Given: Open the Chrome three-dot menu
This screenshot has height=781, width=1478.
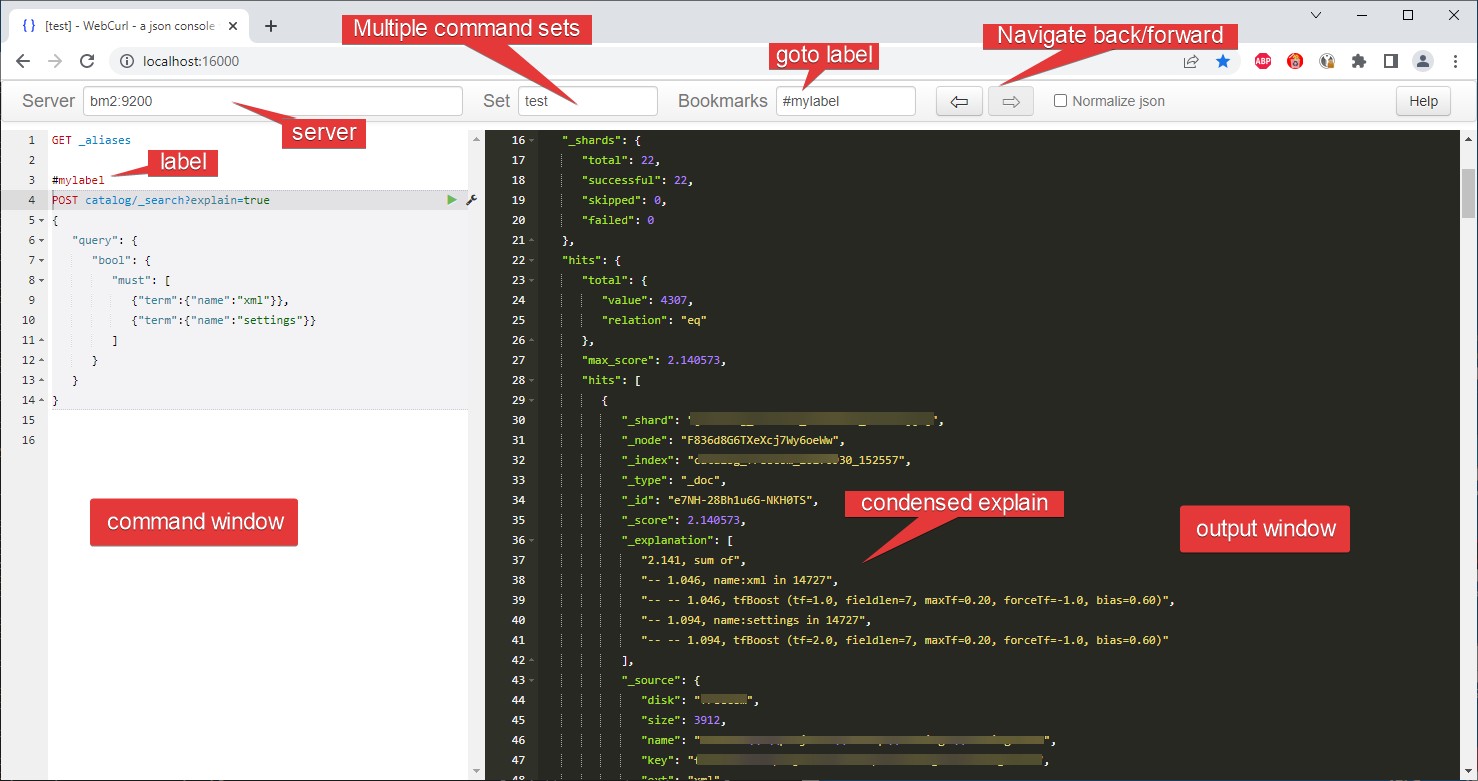Looking at the screenshot, I should pyautogui.click(x=1454, y=61).
